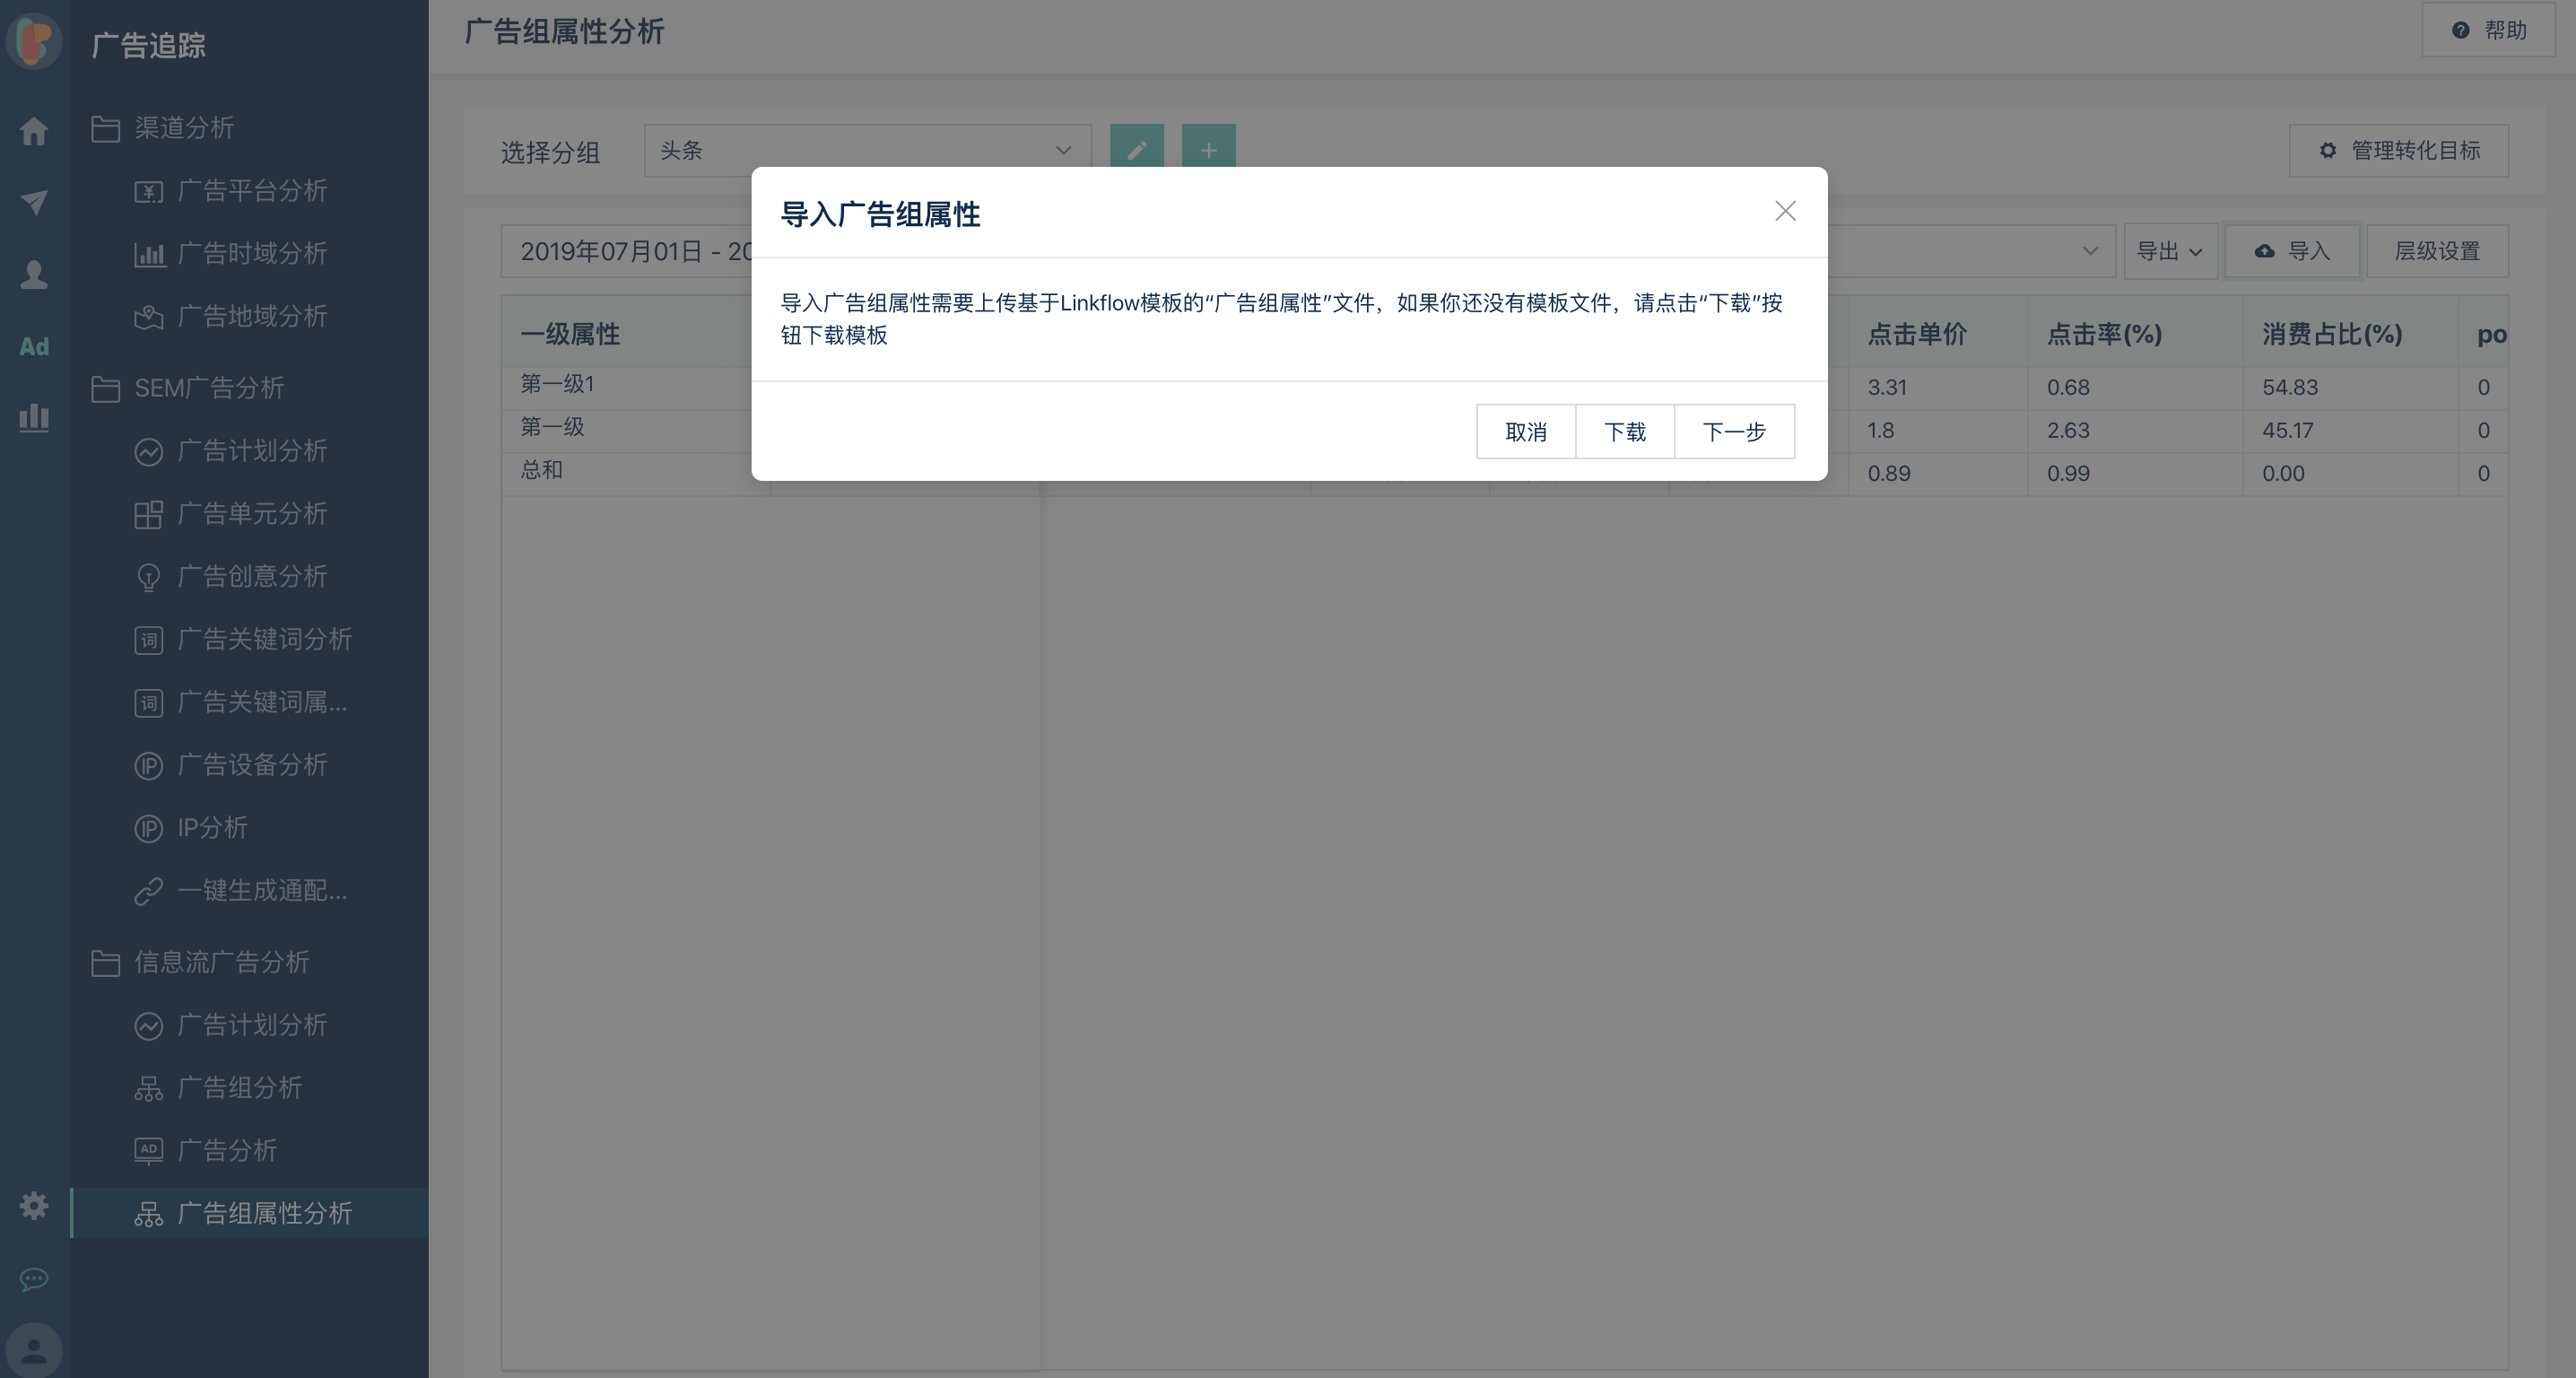Expand the 头条 group selection dropdown
2576x1378 pixels.
click(x=866, y=150)
